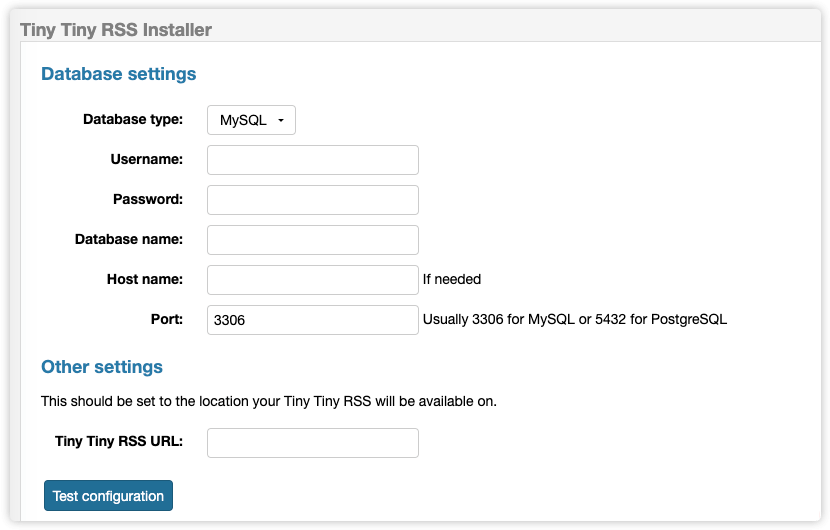Click the "Usually 3306 for MySQL" port hint
This screenshot has height=530, width=830.
tap(574, 320)
